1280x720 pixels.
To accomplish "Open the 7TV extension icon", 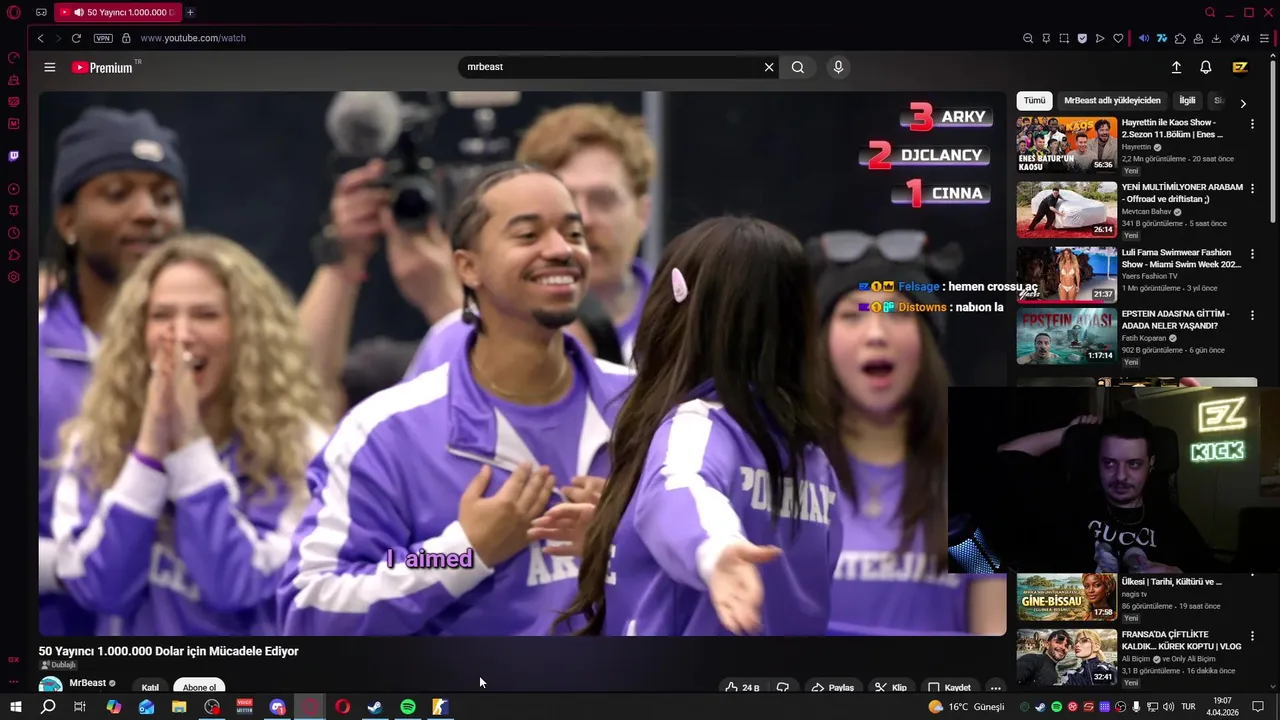I will pos(1162,38).
